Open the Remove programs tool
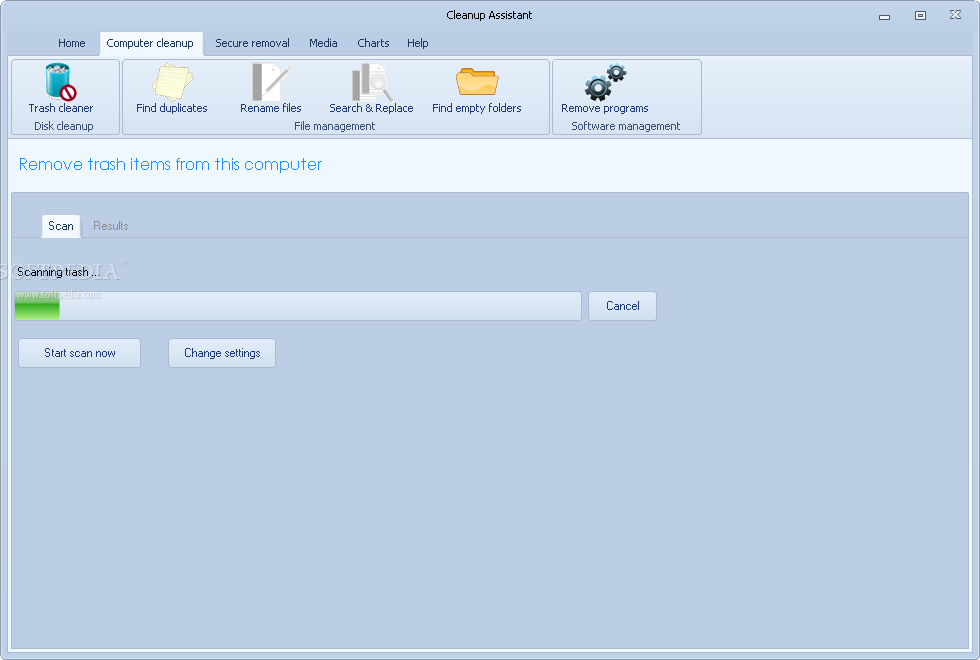This screenshot has height=660, width=980. coord(605,89)
